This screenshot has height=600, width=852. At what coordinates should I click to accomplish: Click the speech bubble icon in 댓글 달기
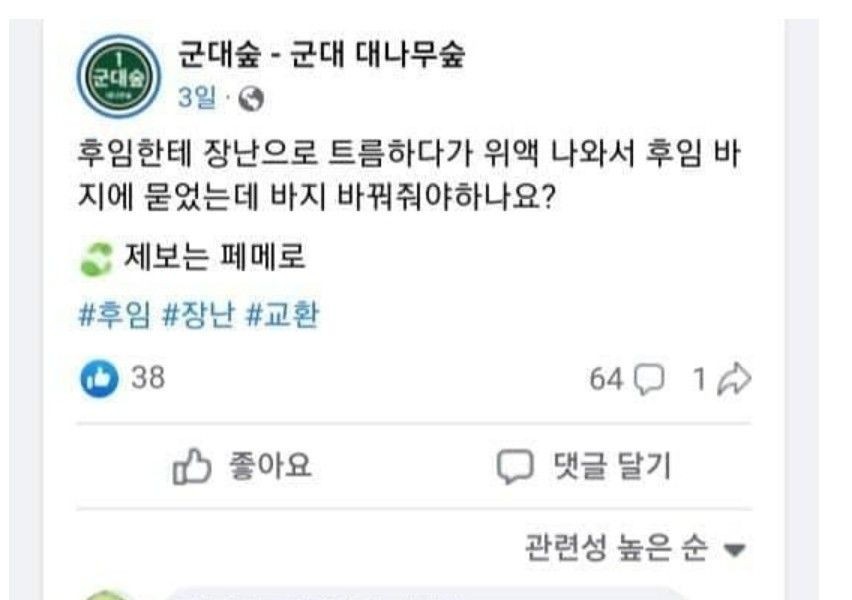tap(517, 467)
